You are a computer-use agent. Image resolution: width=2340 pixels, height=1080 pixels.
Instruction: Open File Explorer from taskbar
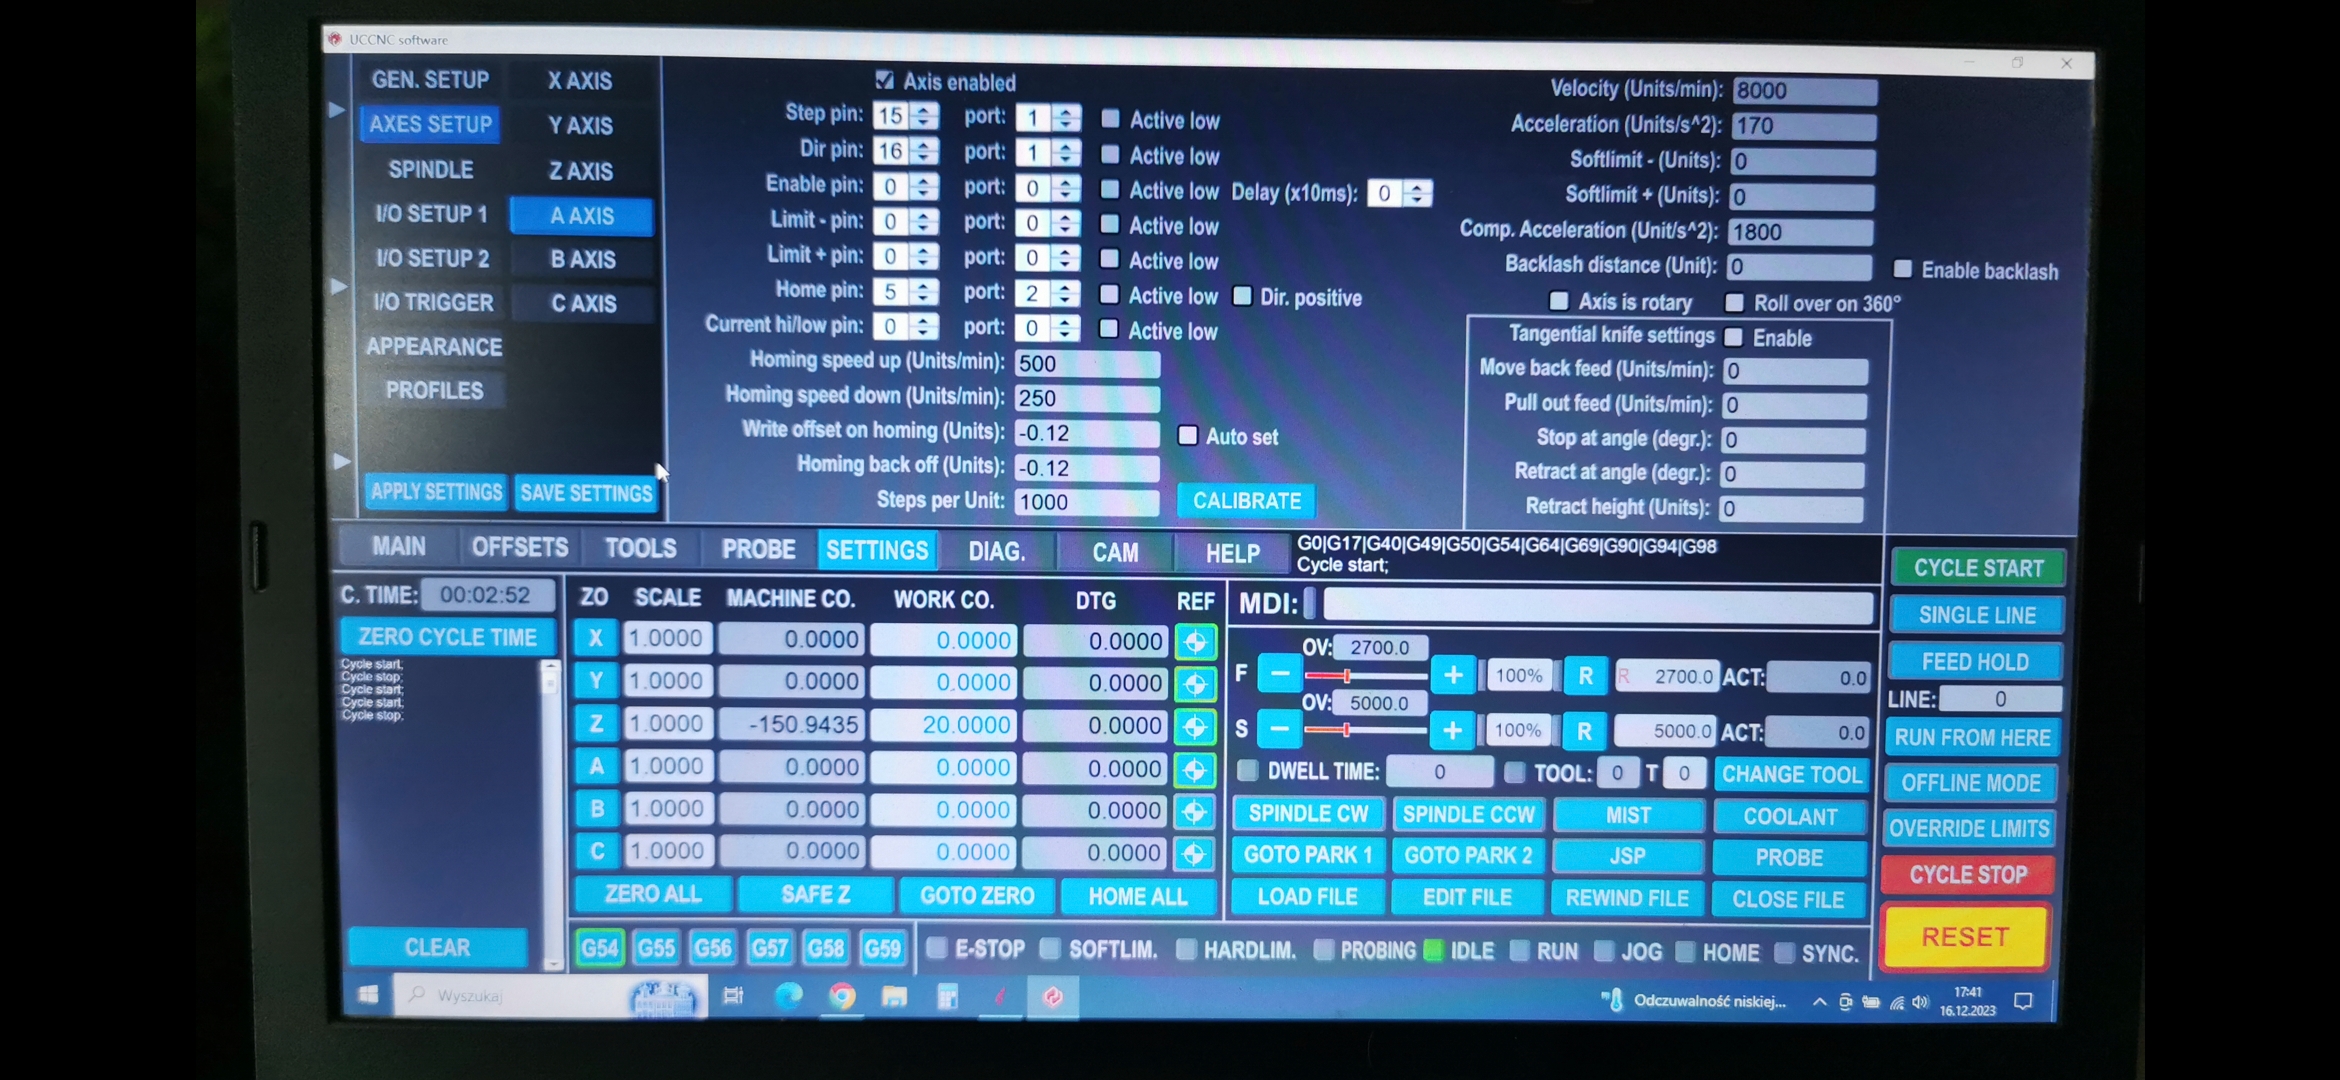coord(894,996)
